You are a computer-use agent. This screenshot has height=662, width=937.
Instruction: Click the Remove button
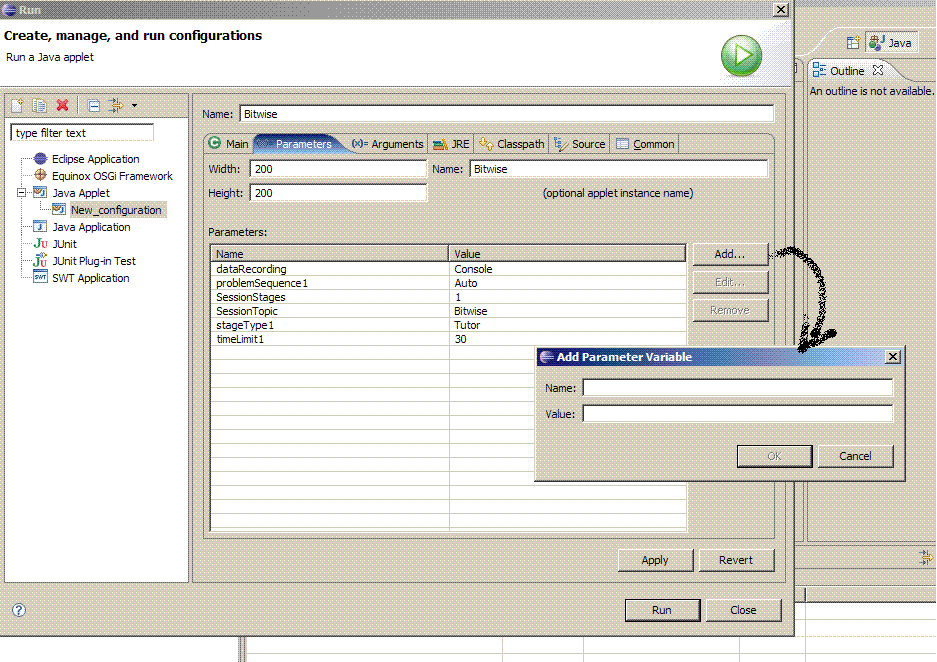730,310
